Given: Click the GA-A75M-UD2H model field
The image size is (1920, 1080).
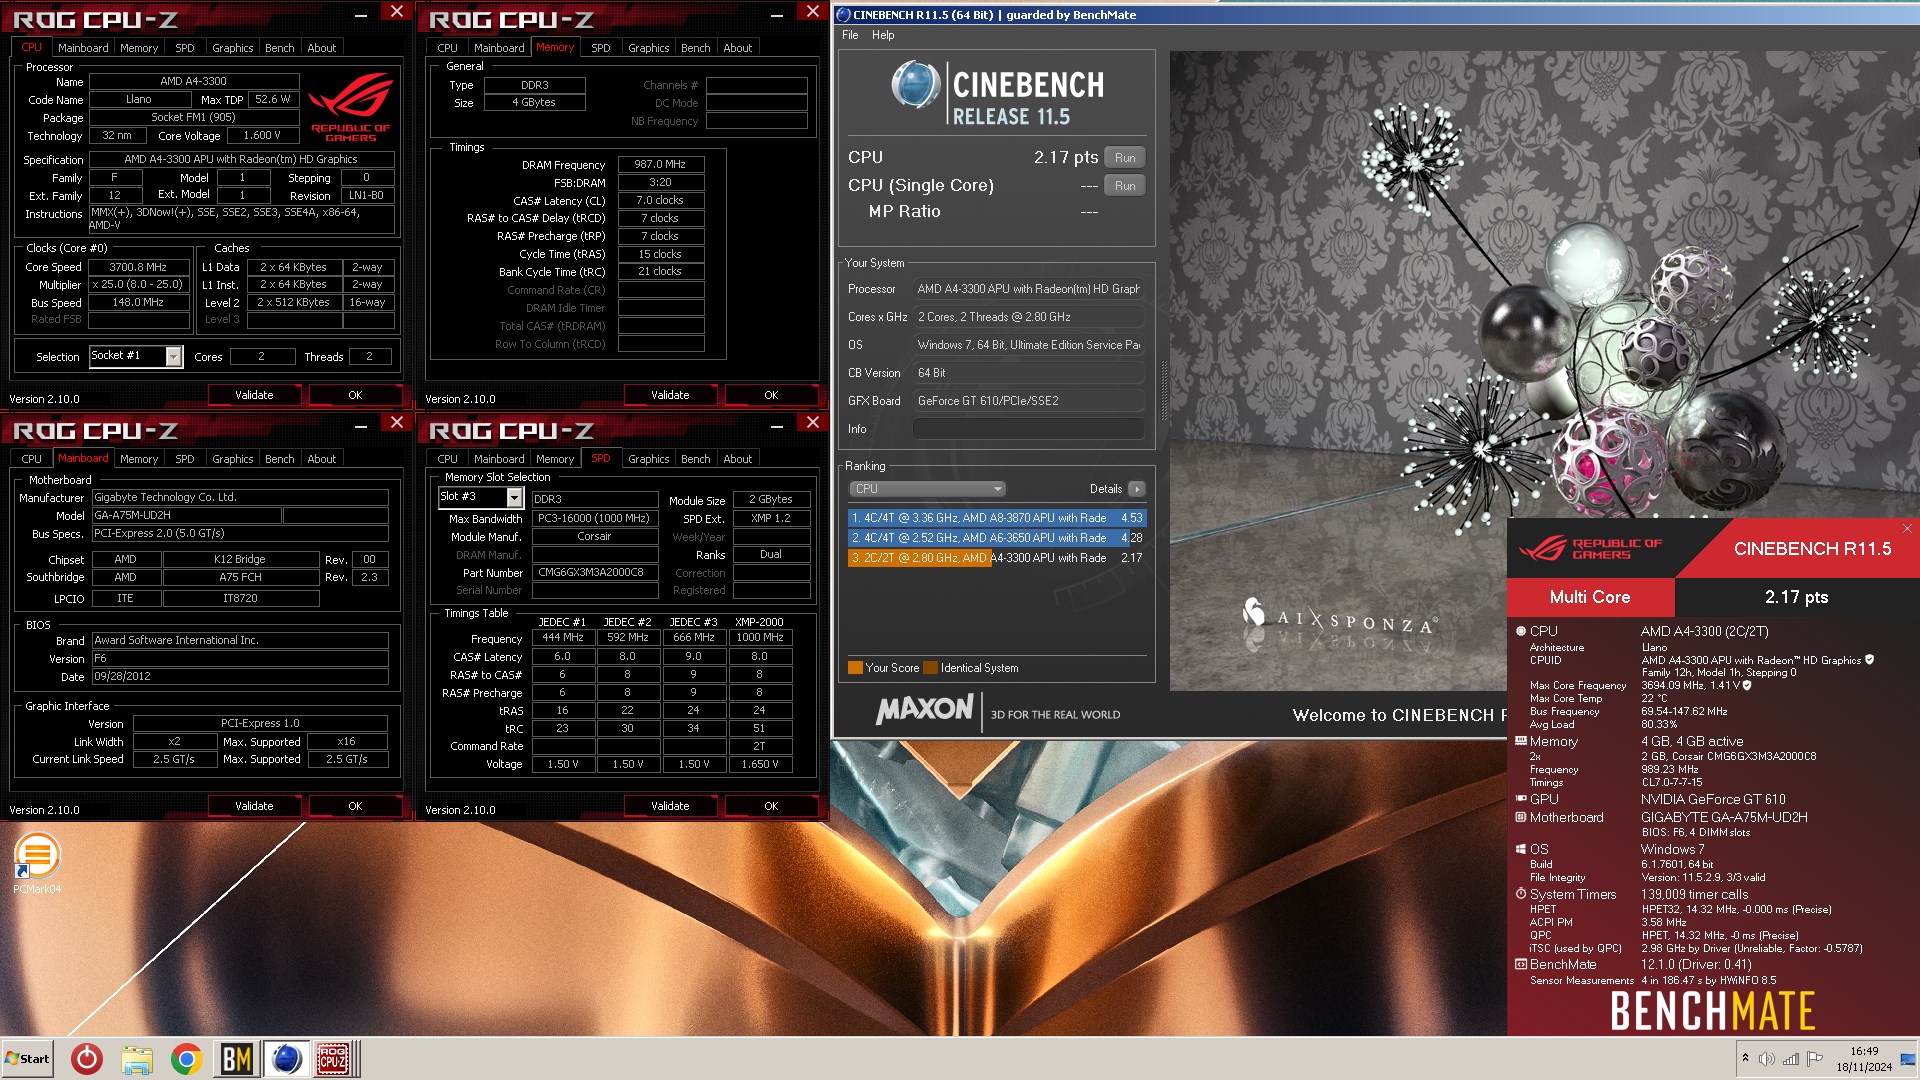Looking at the screenshot, I should (x=187, y=516).
